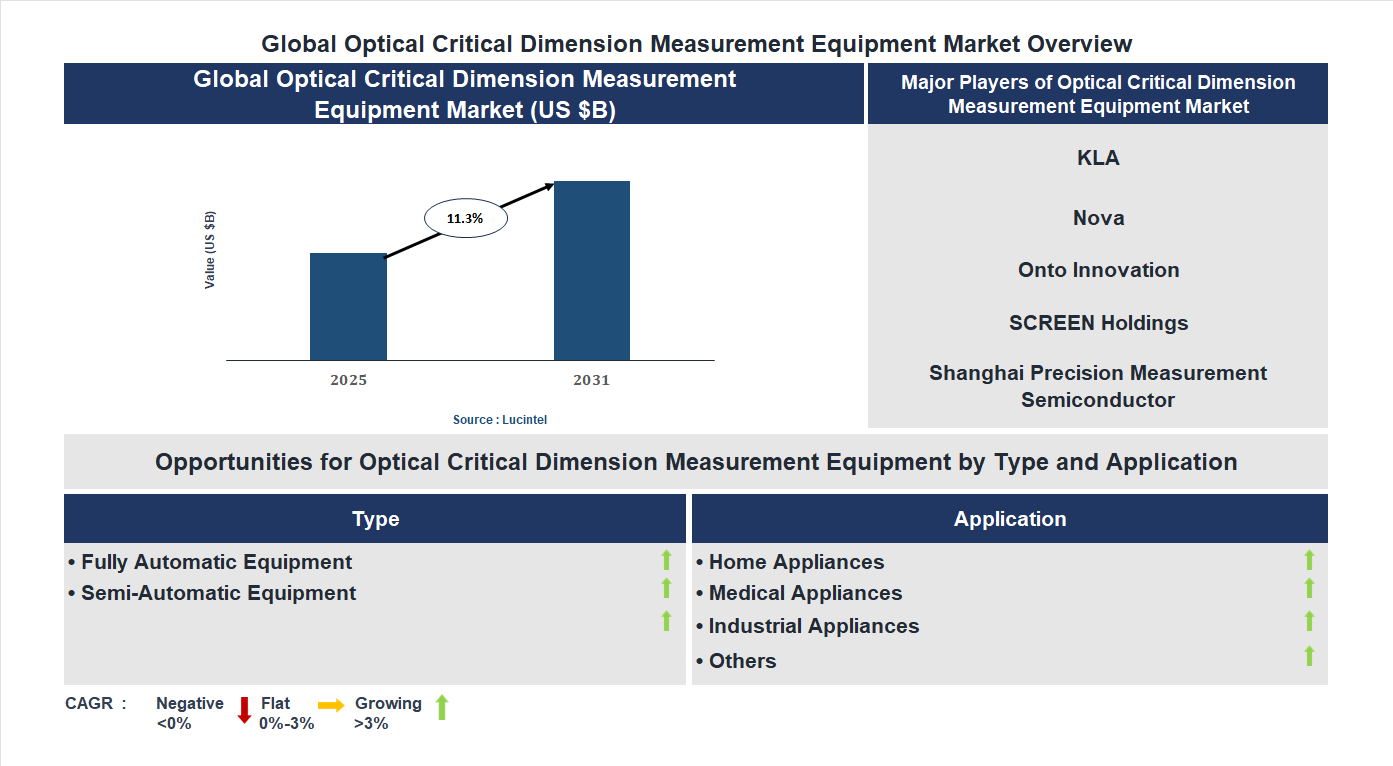1393x766 pixels.
Task: Select the Onto Innovation entry
Action: (x=1097, y=270)
